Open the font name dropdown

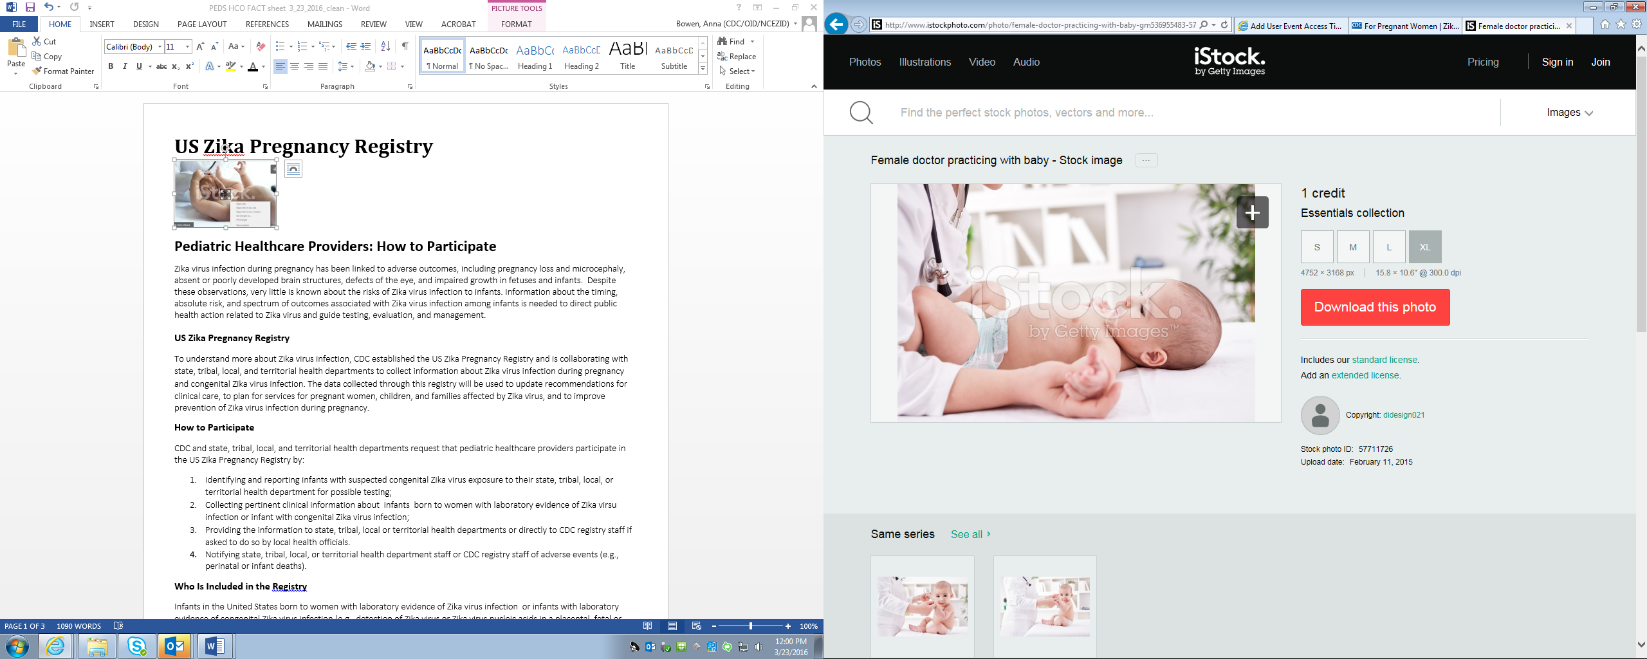pyautogui.click(x=159, y=46)
